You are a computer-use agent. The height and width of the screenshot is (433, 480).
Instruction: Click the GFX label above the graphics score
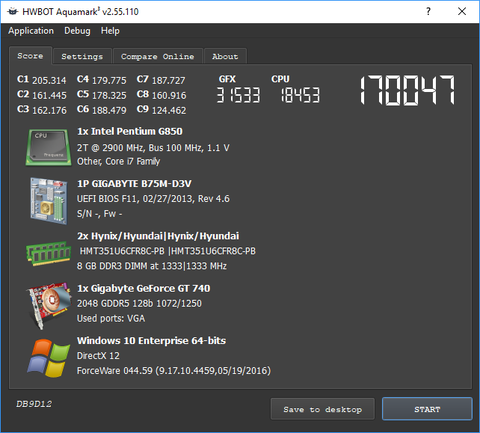[x=227, y=79]
